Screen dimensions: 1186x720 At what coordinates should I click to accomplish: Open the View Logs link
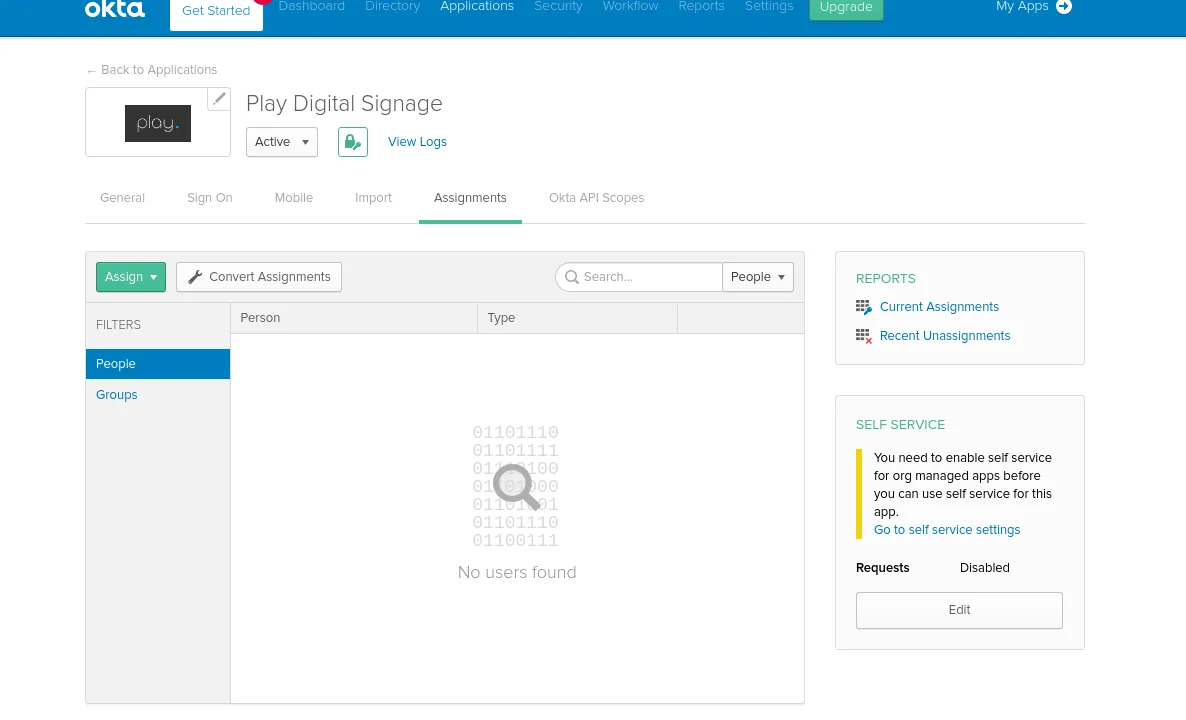pos(417,141)
